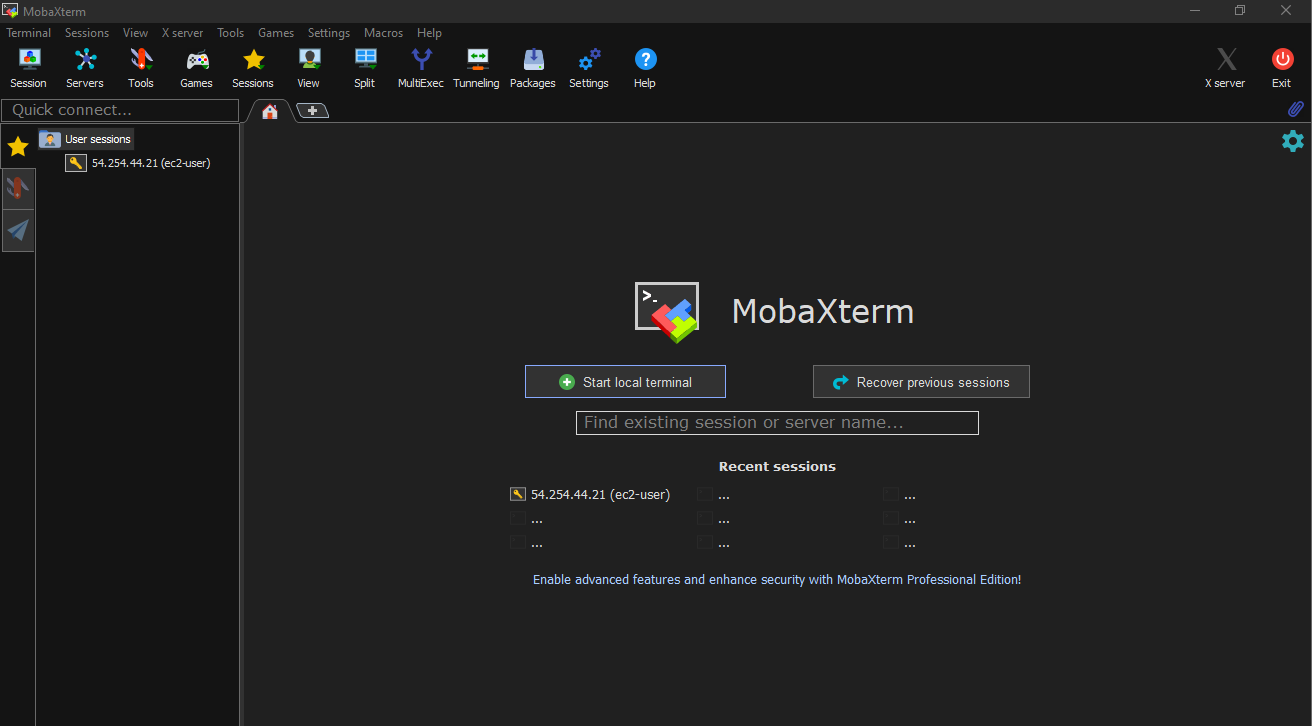Click the MobaXterm logo in title bar

tap(10, 11)
